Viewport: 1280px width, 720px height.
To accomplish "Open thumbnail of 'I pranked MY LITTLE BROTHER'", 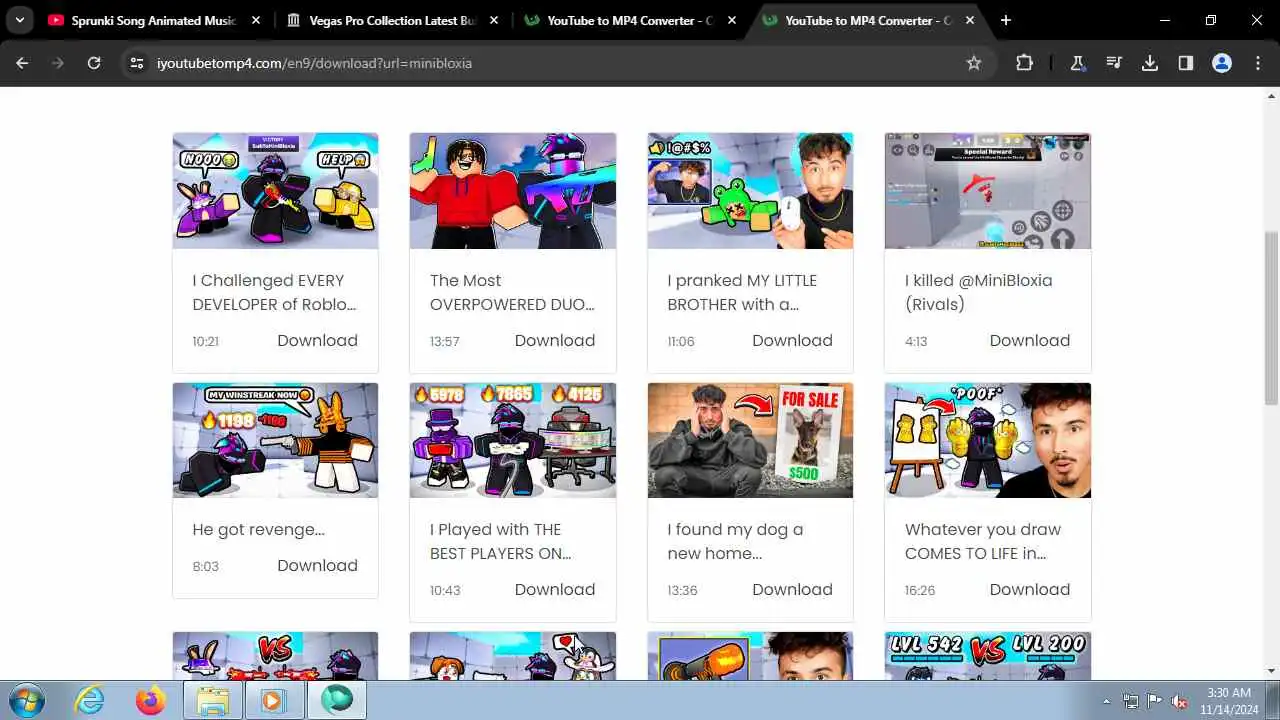I will [750, 191].
